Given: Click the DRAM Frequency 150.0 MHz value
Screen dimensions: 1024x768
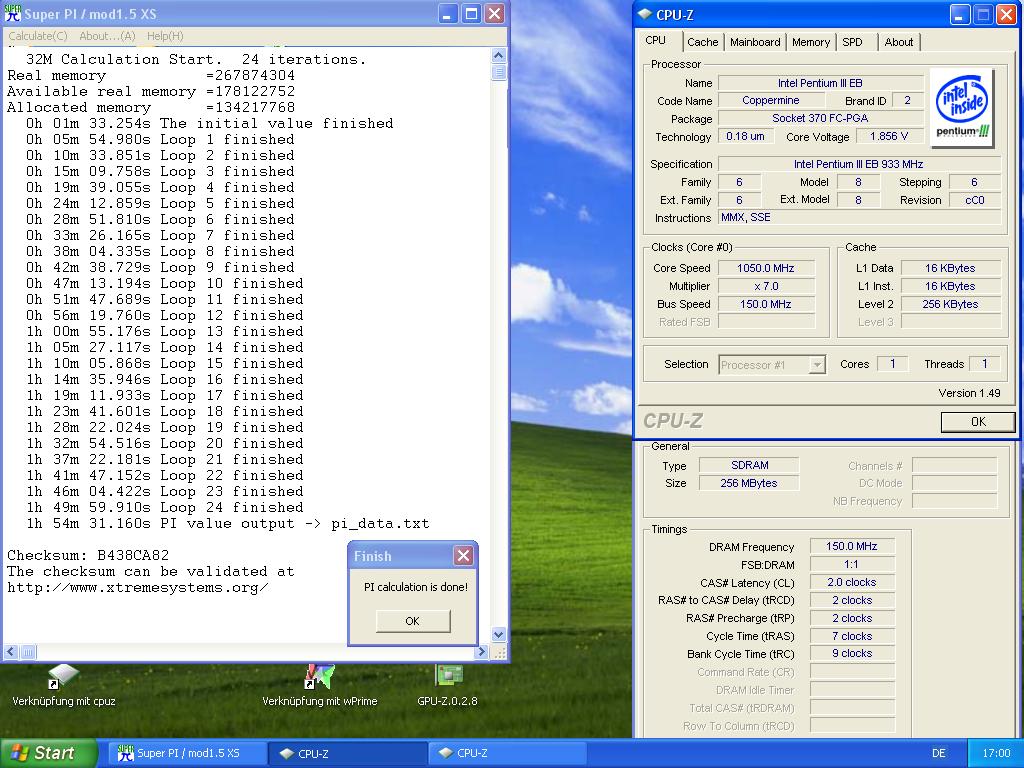Looking at the screenshot, I should point(852,546).
